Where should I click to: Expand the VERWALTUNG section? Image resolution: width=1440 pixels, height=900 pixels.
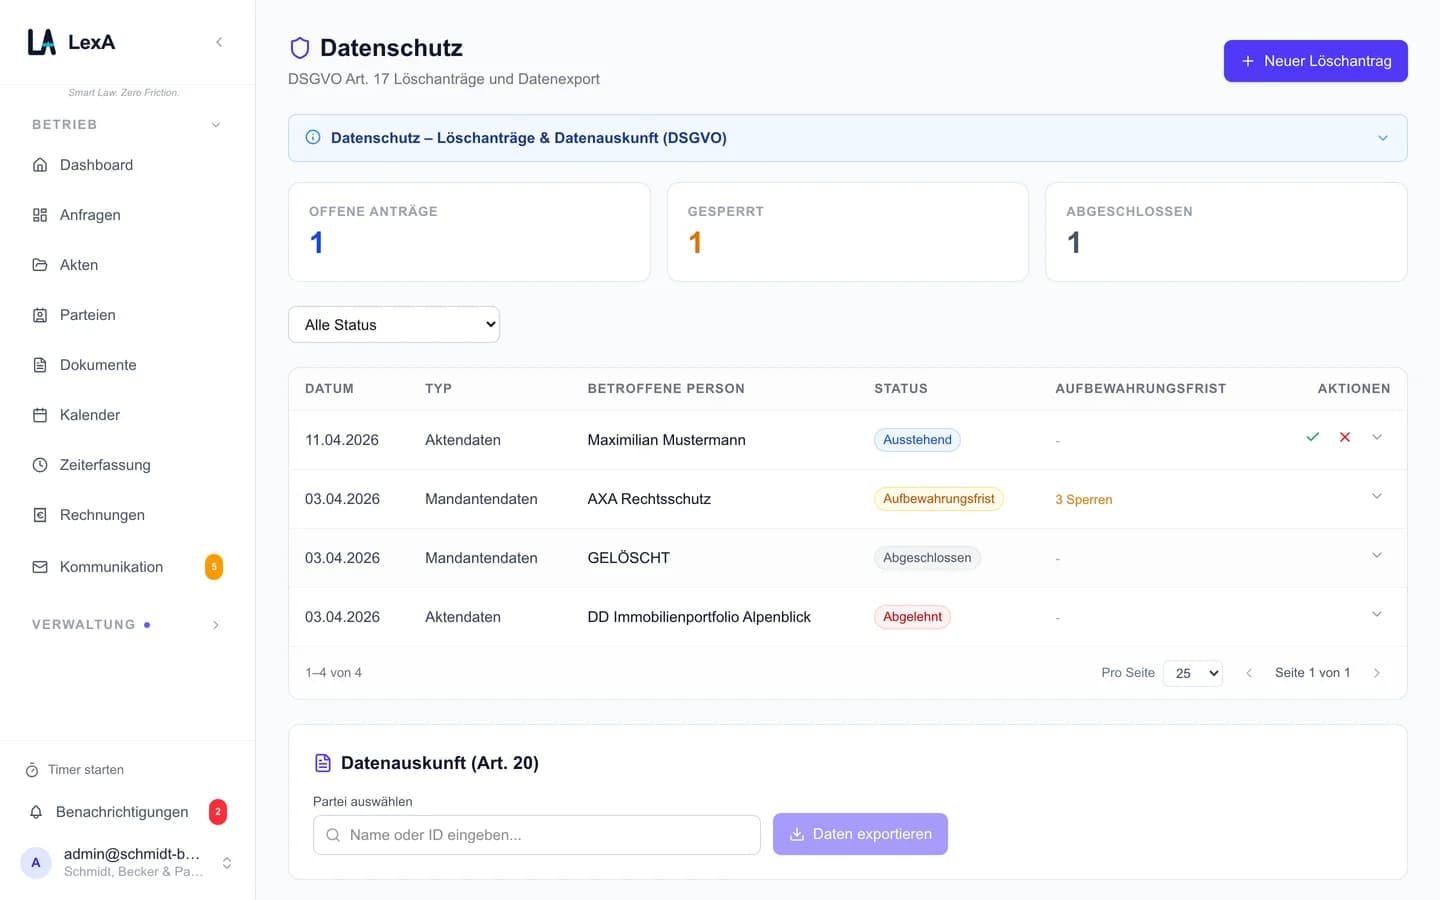click(x=216, y=625)
